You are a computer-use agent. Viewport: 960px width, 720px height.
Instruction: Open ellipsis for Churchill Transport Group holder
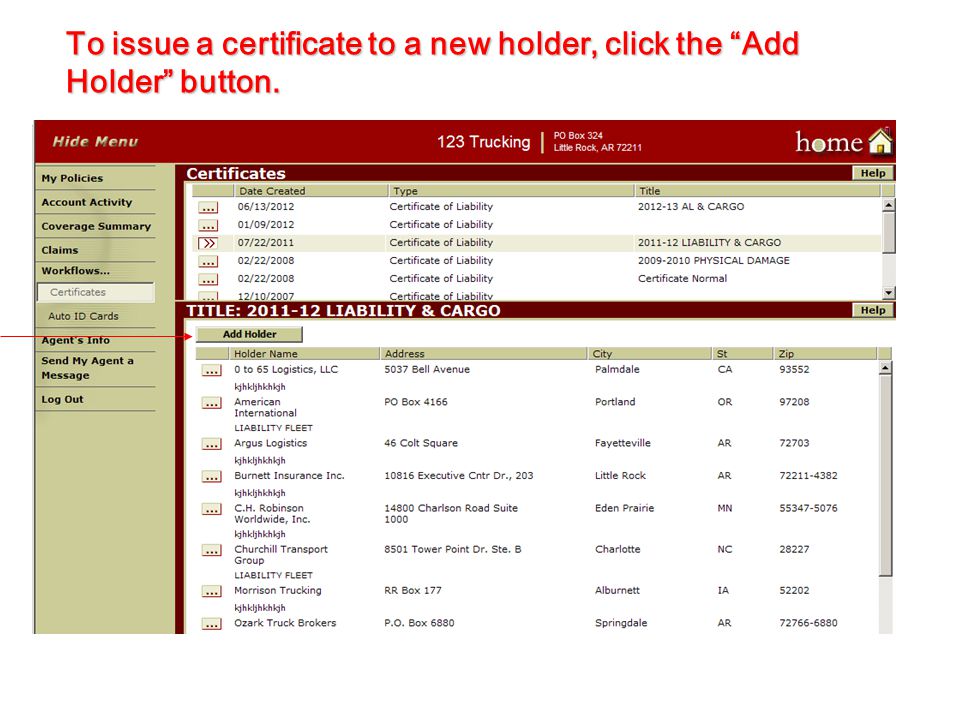(212, 551)
